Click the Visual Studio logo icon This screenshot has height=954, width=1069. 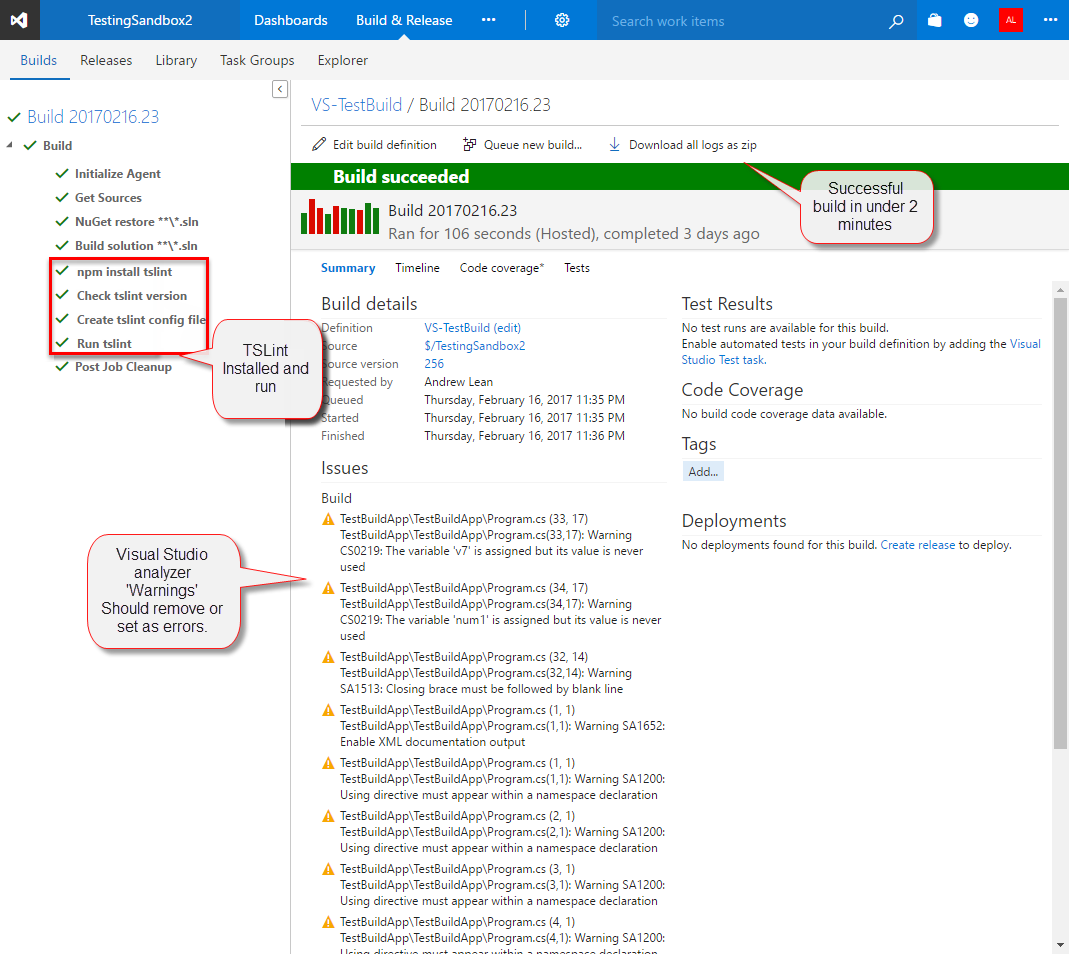[20, 20]
